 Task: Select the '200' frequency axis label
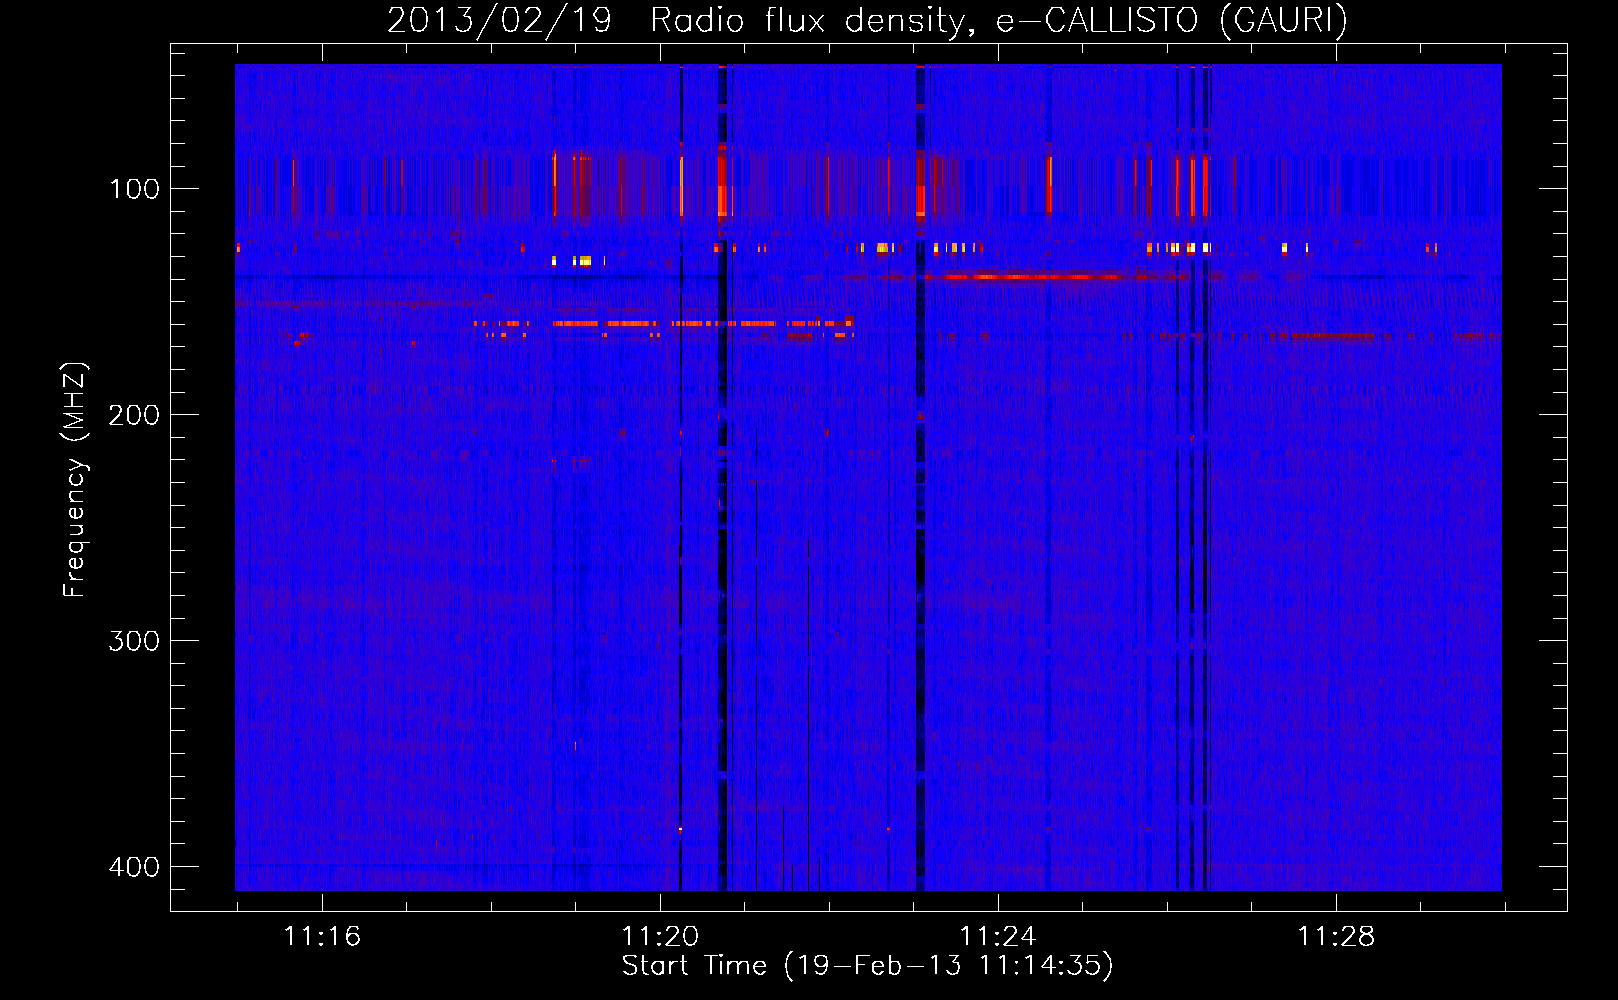point(134,415)
